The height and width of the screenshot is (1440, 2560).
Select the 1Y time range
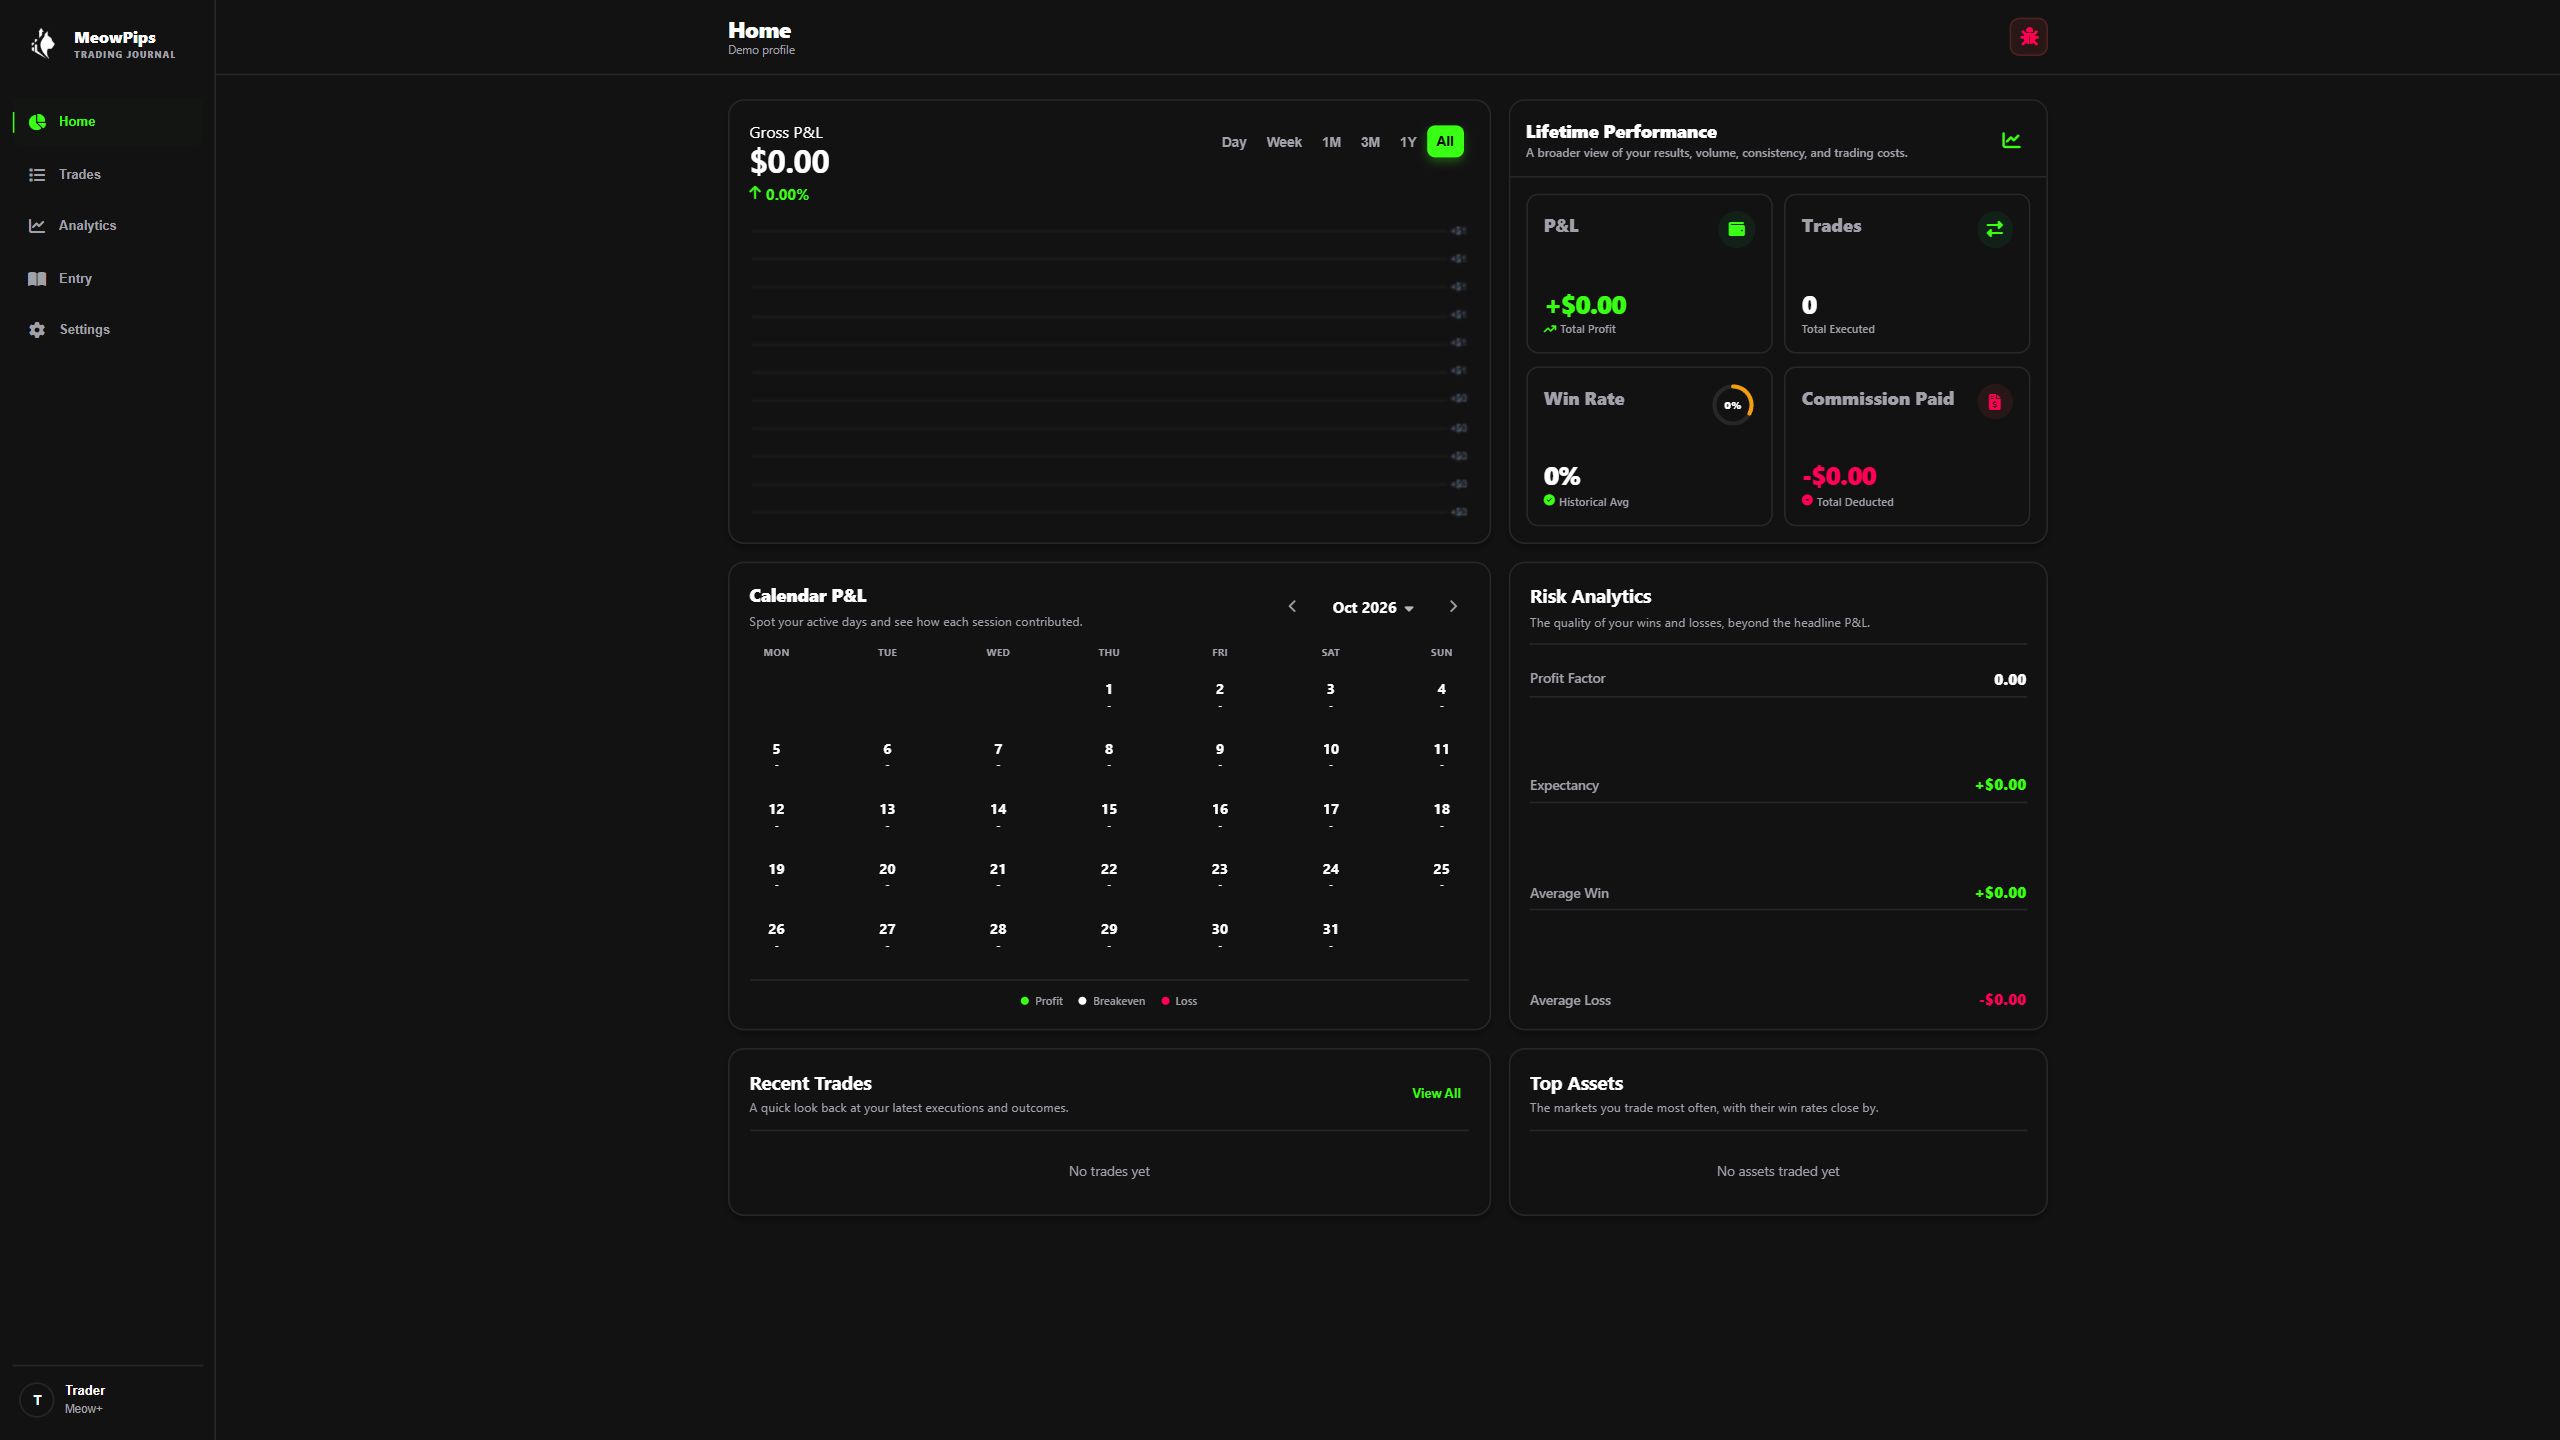pos(1408,142)
